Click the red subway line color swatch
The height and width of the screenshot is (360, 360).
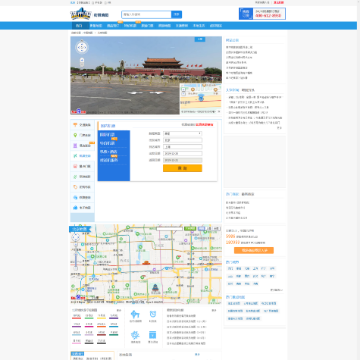76,317
